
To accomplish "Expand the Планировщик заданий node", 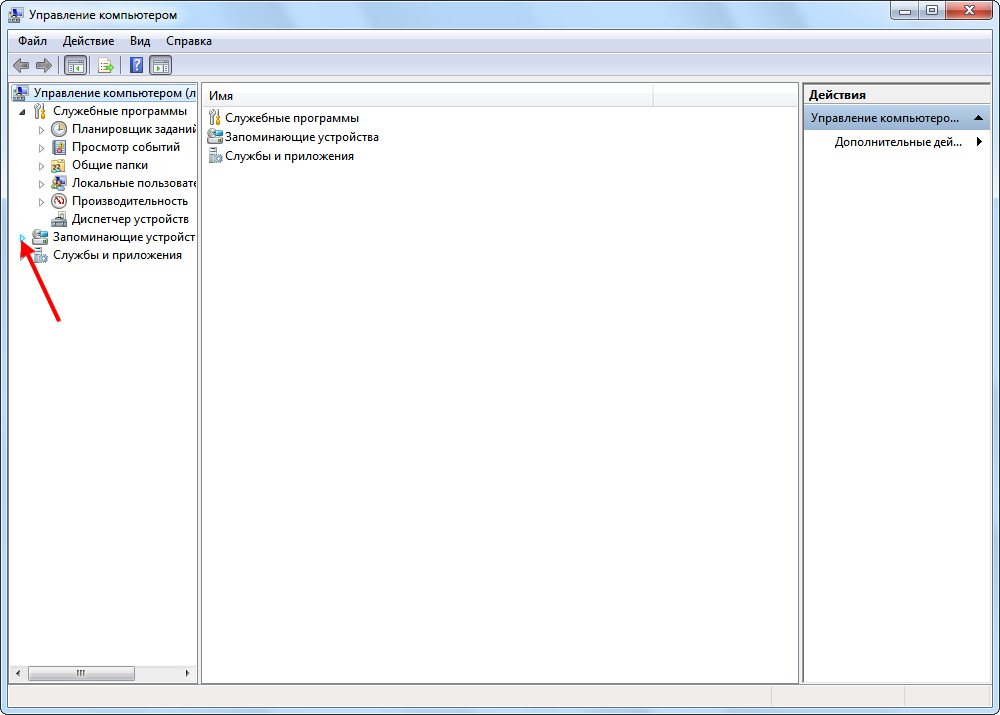I will (41, 129).
